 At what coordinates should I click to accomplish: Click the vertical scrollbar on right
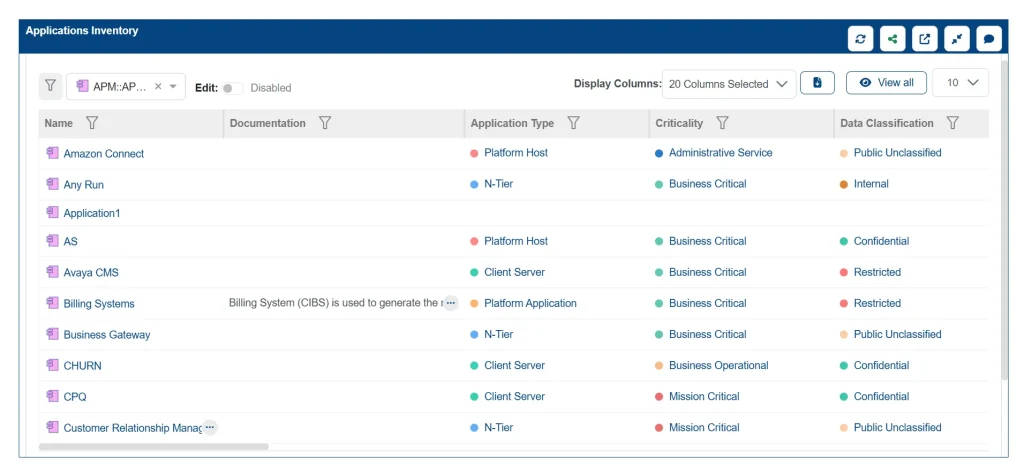pyautogui.click(x=1004, y=219)
